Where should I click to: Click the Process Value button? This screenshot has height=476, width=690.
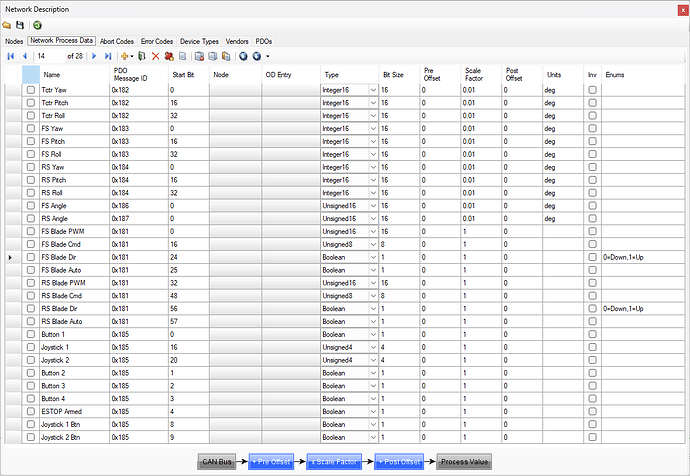[464, 461]
